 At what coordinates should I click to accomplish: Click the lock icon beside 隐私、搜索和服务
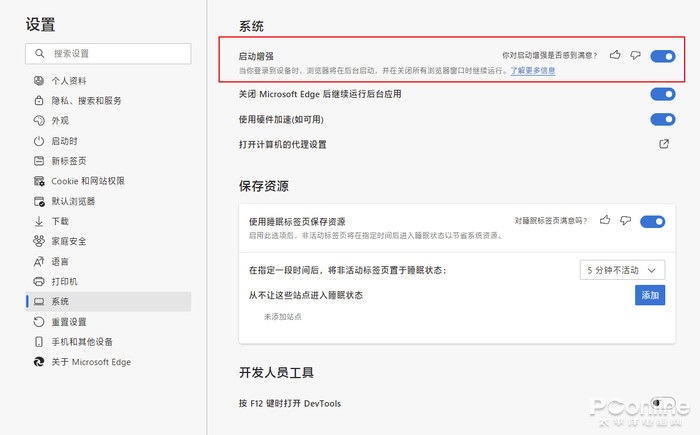(39, 100)
